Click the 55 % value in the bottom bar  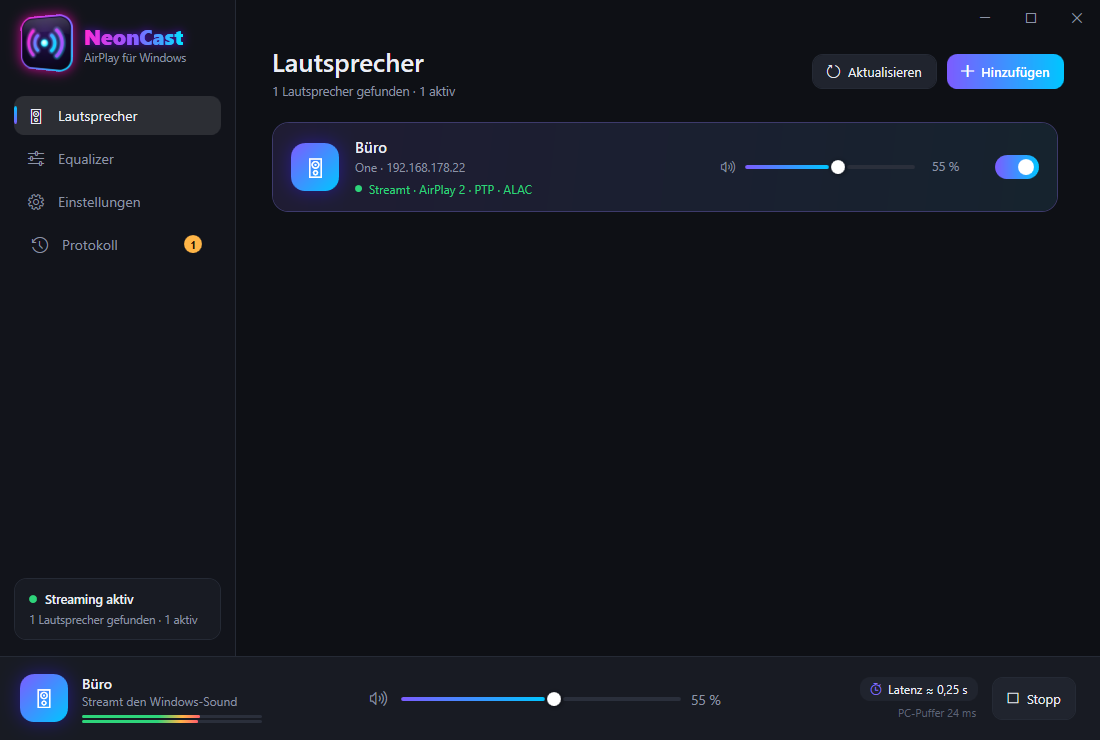[706, 700]
